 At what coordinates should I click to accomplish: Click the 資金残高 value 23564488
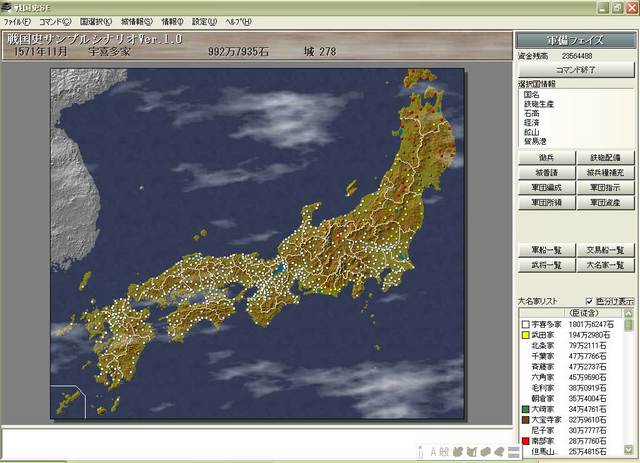tap(577, 56)
